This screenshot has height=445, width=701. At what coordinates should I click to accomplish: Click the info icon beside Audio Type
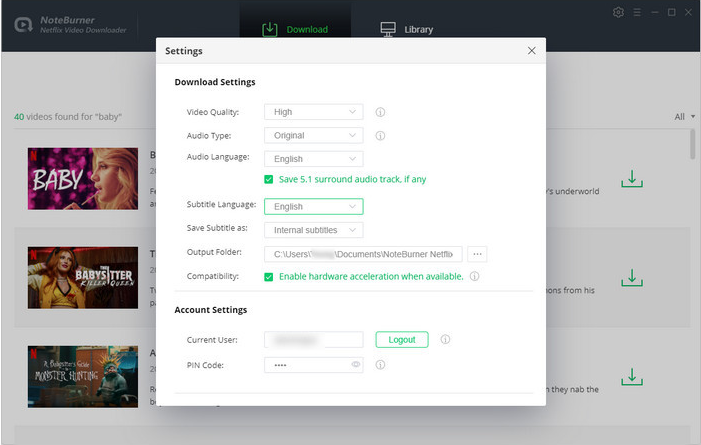pos(380,135)
